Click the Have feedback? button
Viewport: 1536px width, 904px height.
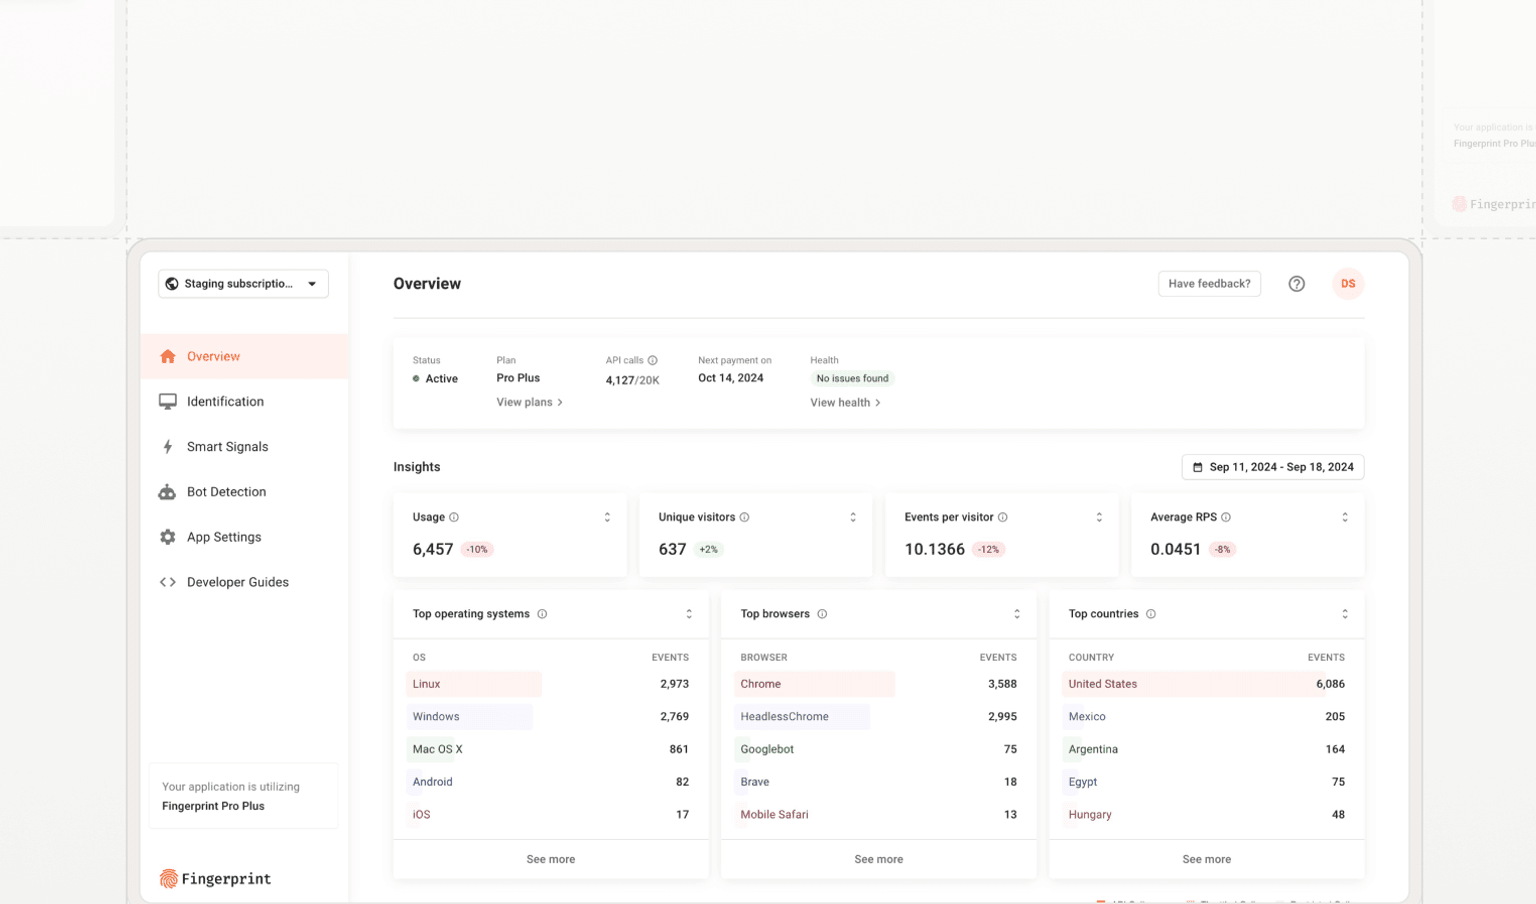pyautogui.click(x=1209, y=283)
